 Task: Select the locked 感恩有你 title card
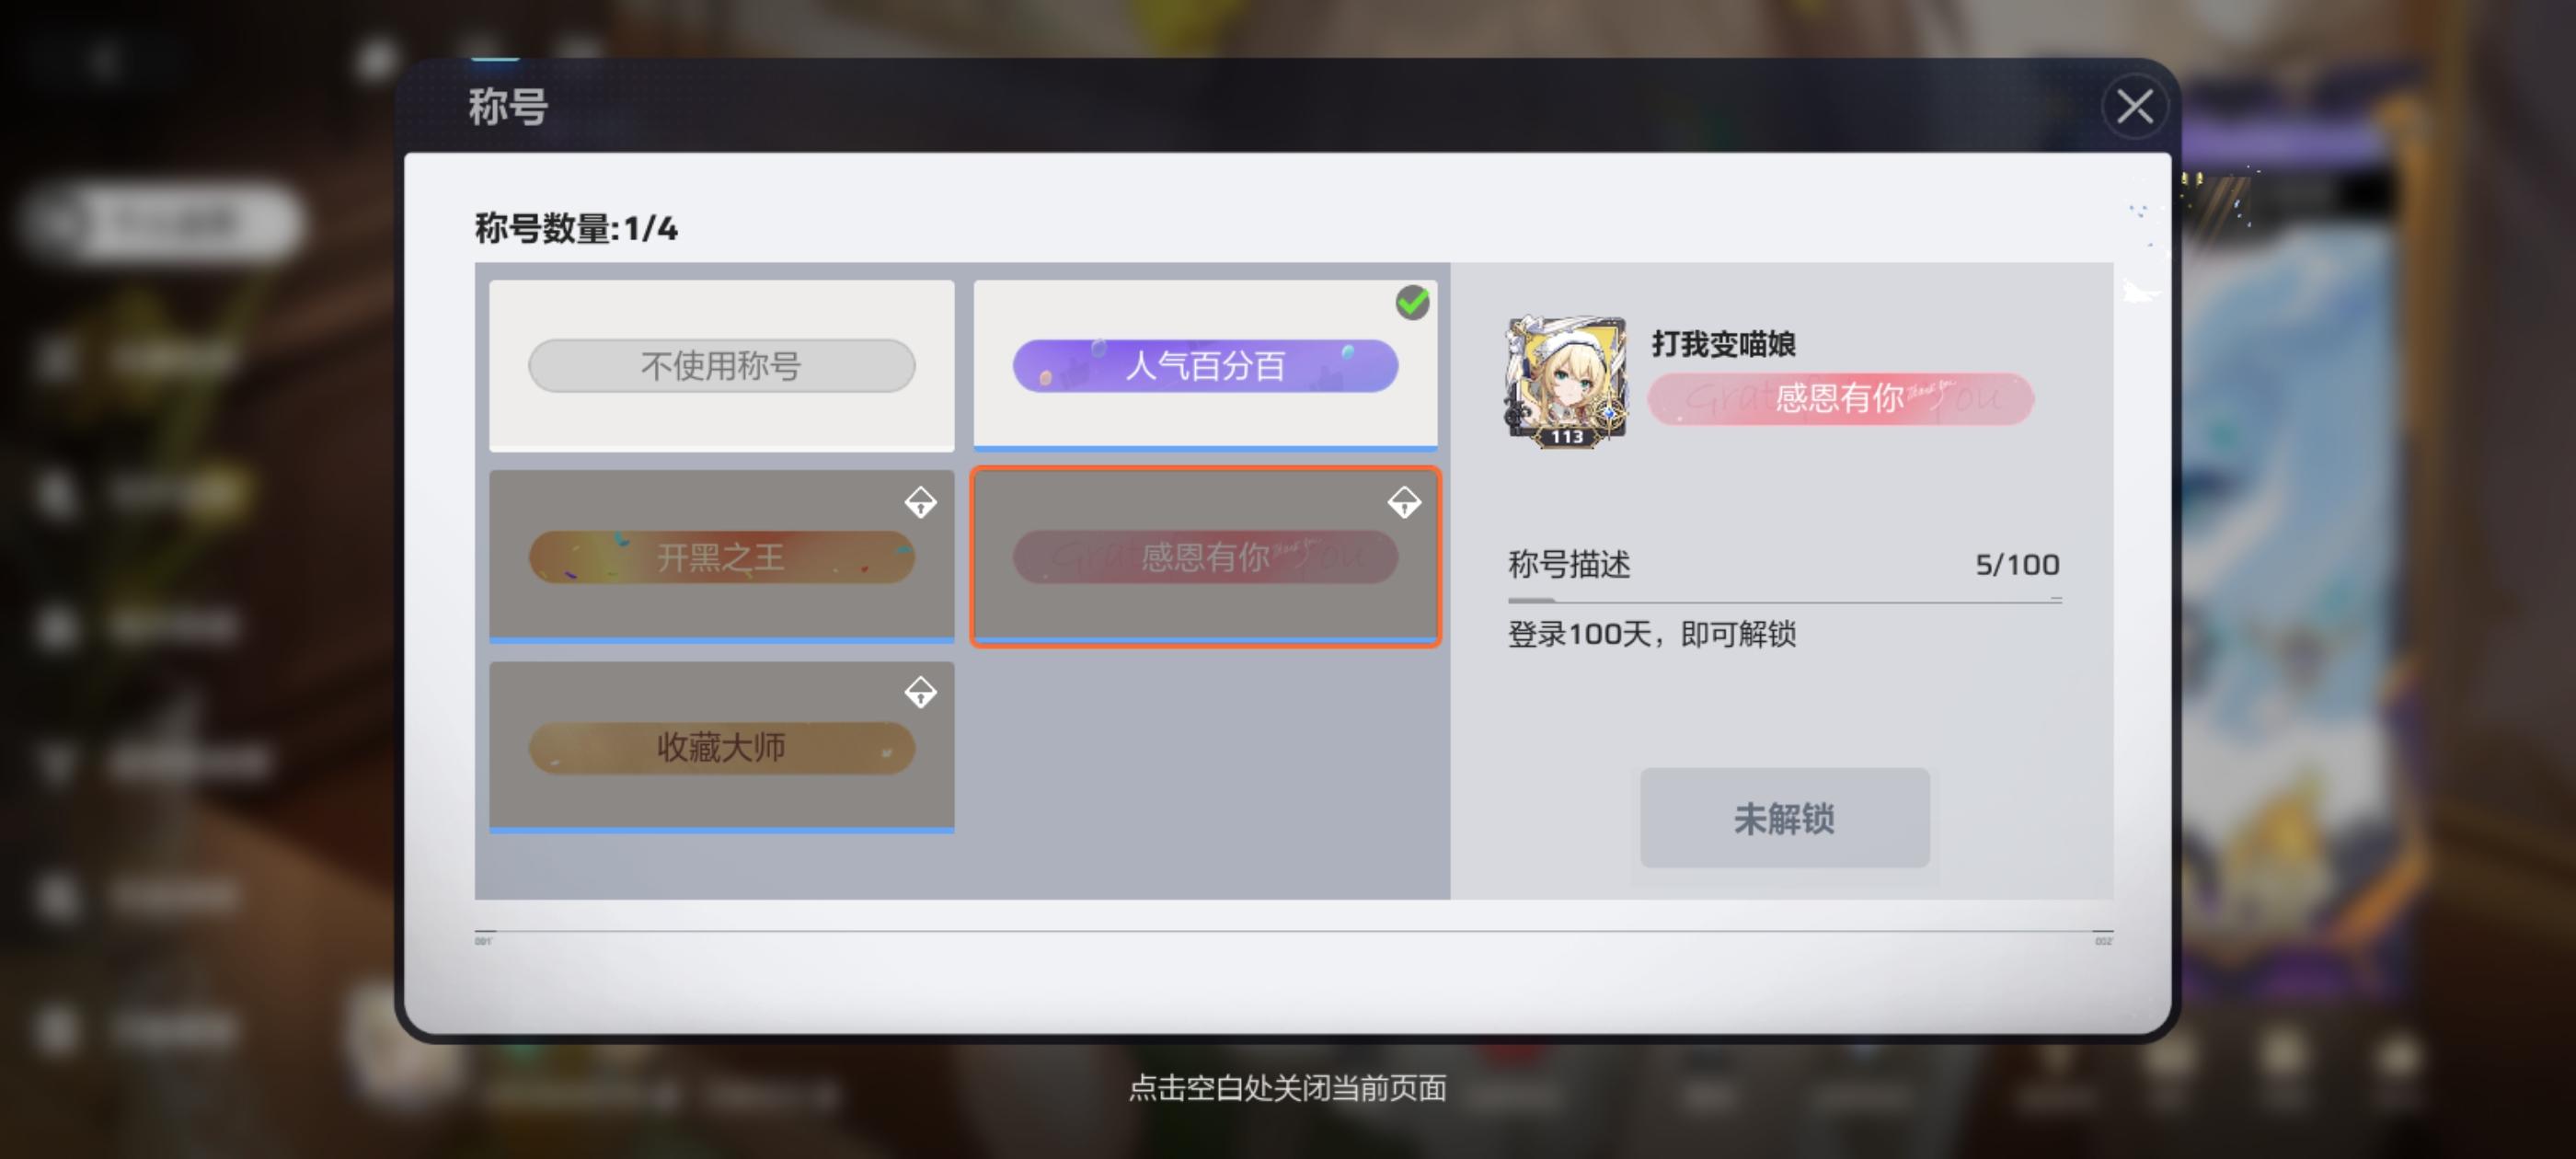pos(1205,556)
